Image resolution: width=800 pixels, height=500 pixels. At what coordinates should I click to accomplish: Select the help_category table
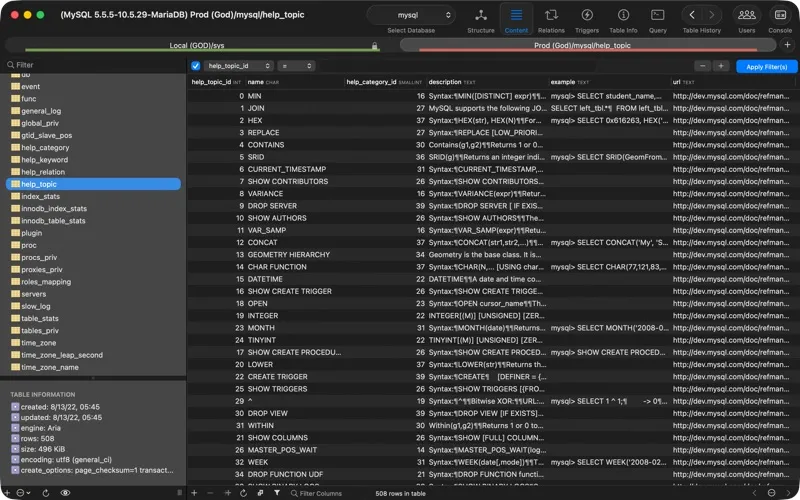[45, 147]
